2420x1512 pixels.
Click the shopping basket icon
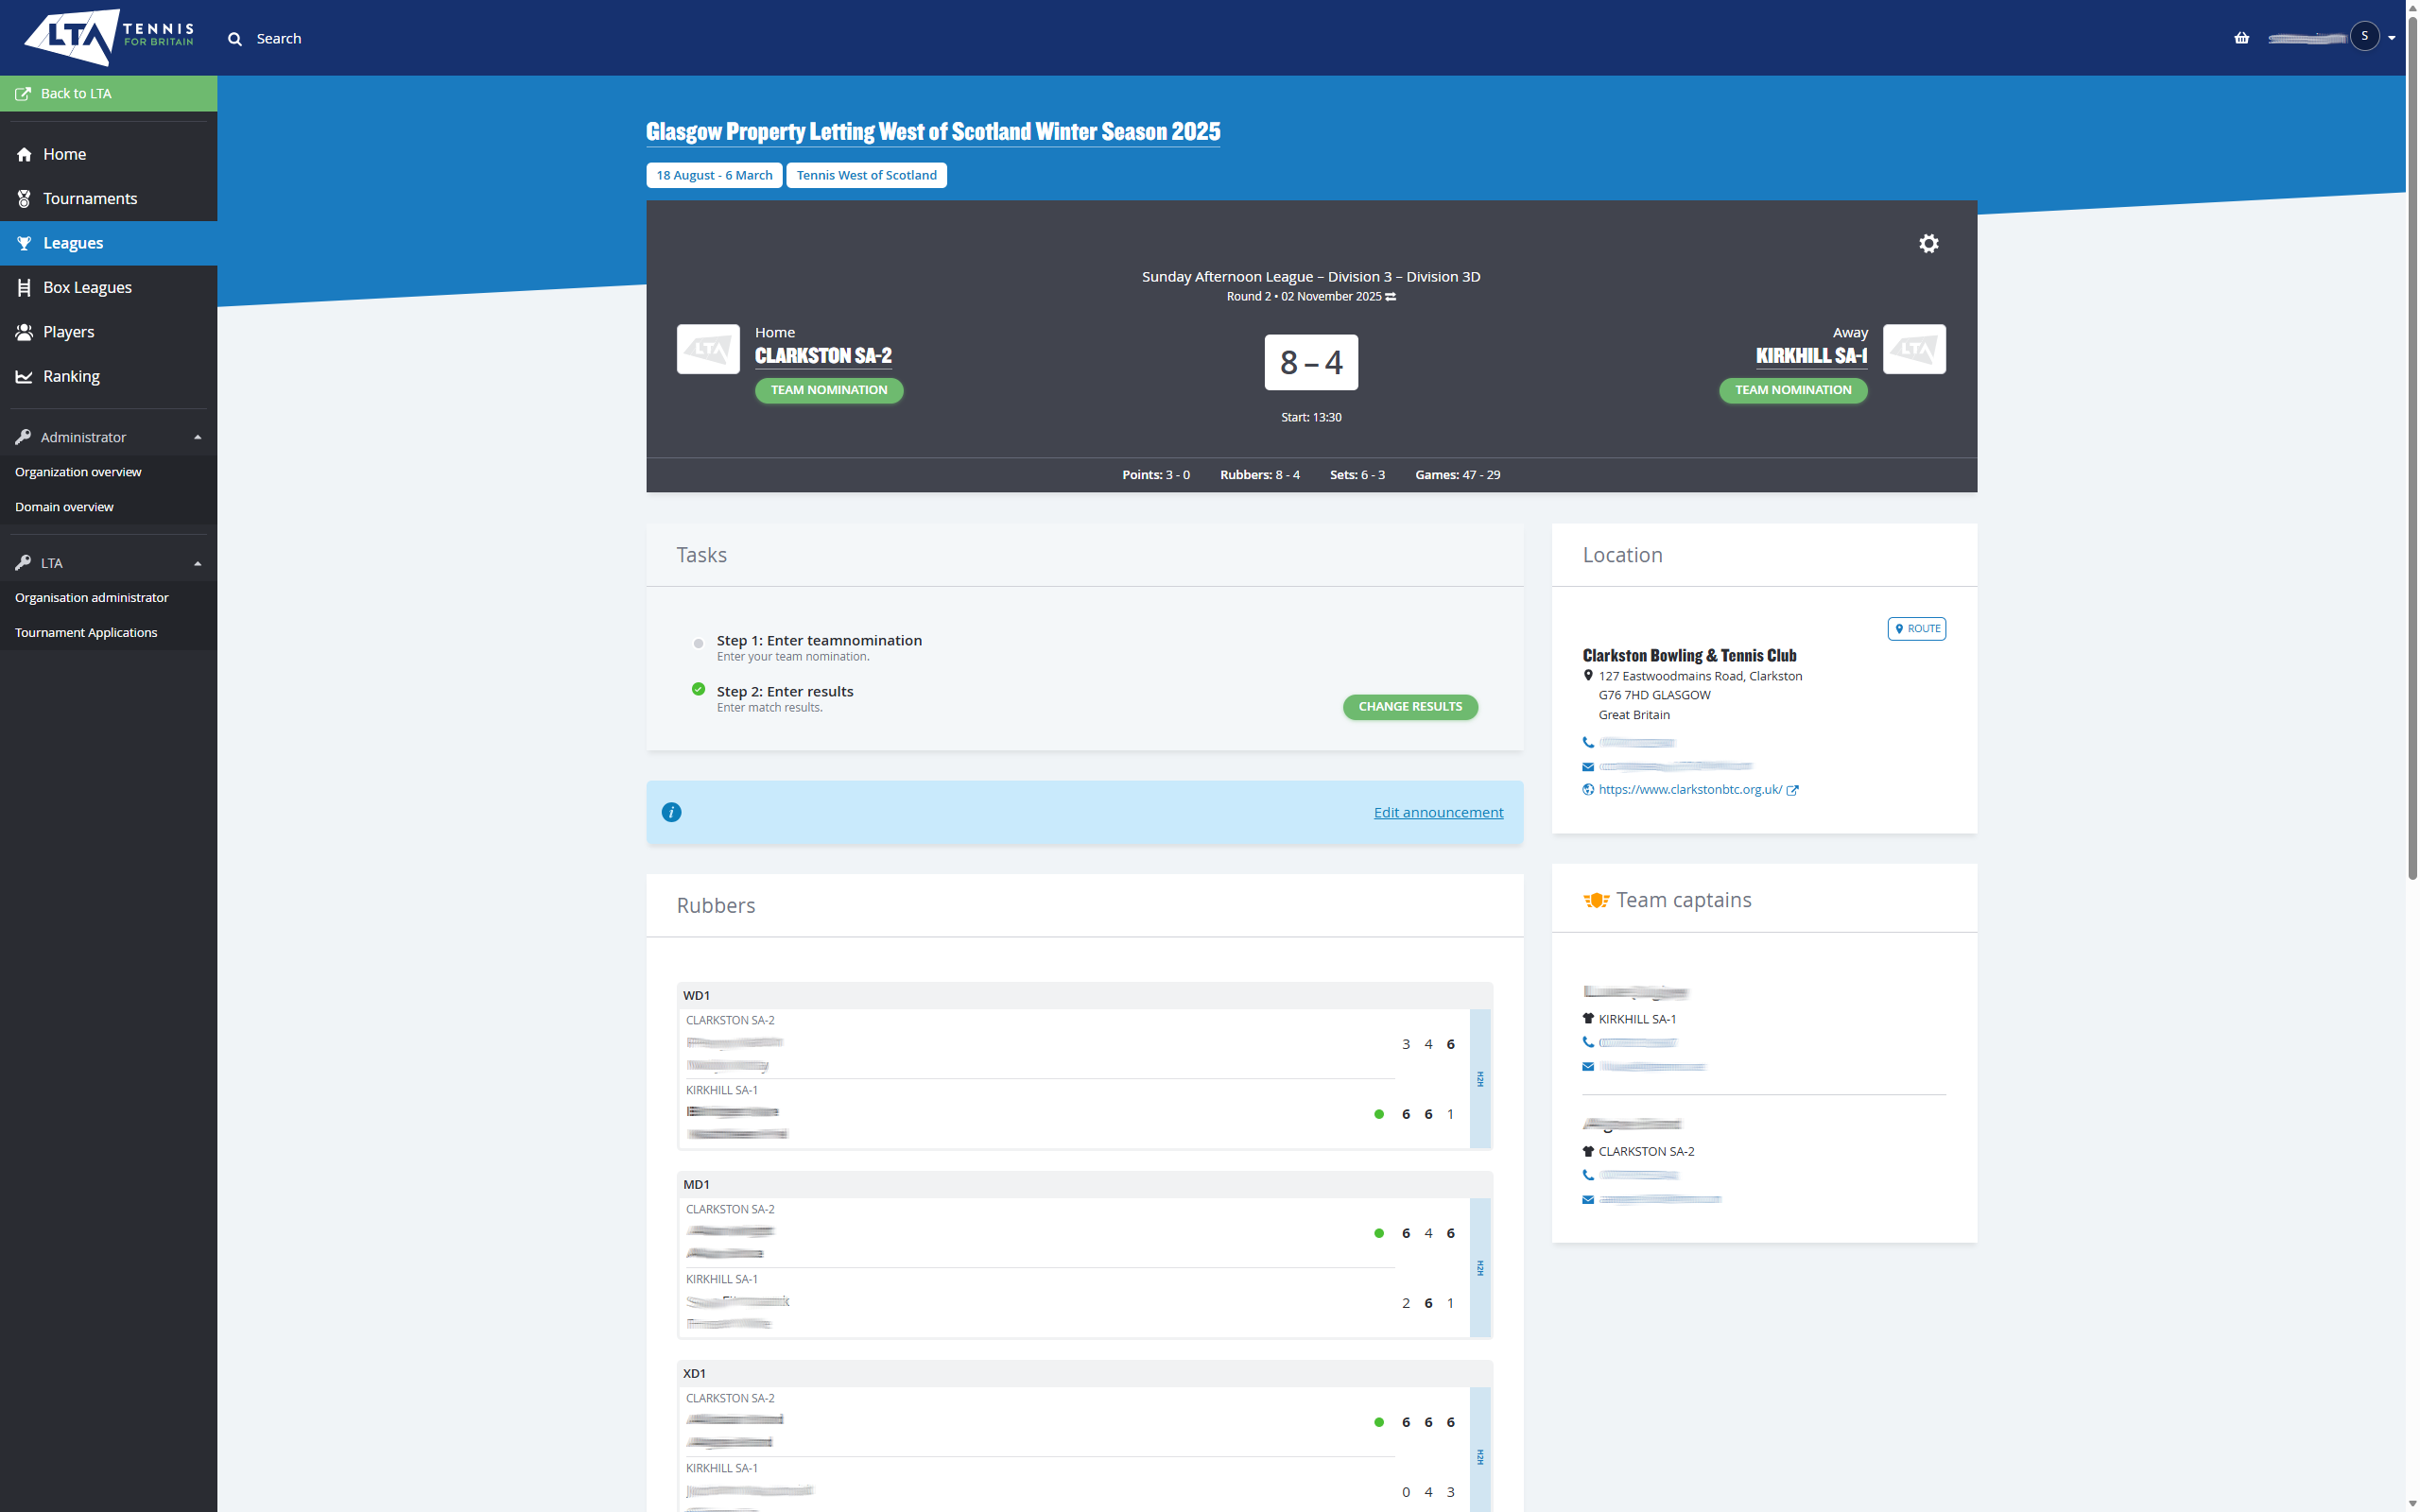2241,38
